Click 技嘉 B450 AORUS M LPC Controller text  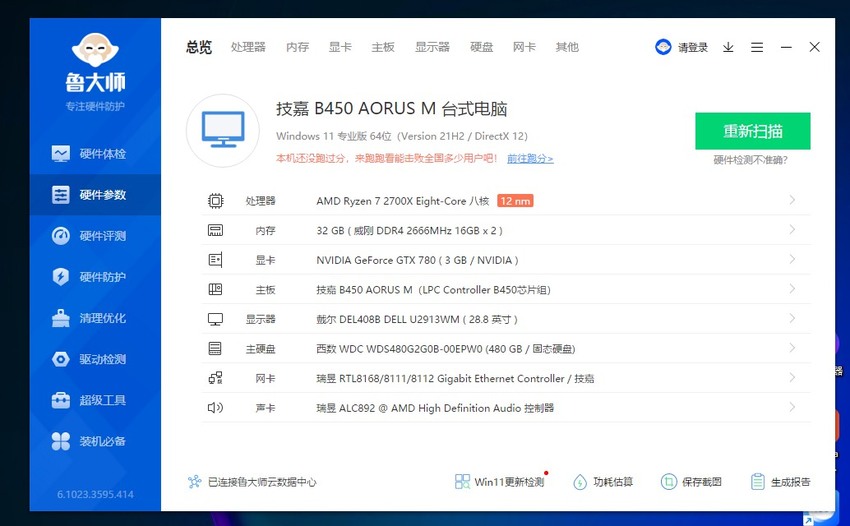tap(433, 290)
